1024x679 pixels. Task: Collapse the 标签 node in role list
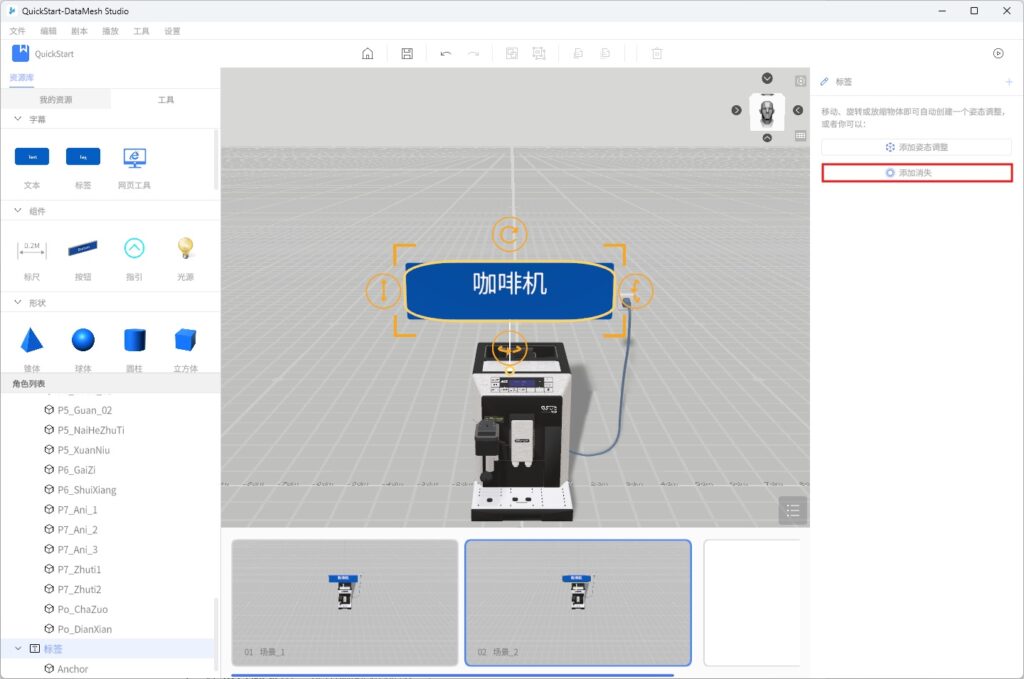click(18, 649)
